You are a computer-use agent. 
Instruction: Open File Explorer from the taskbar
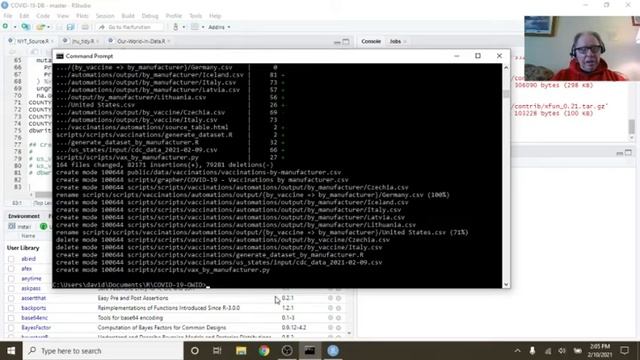pos(241,351)
